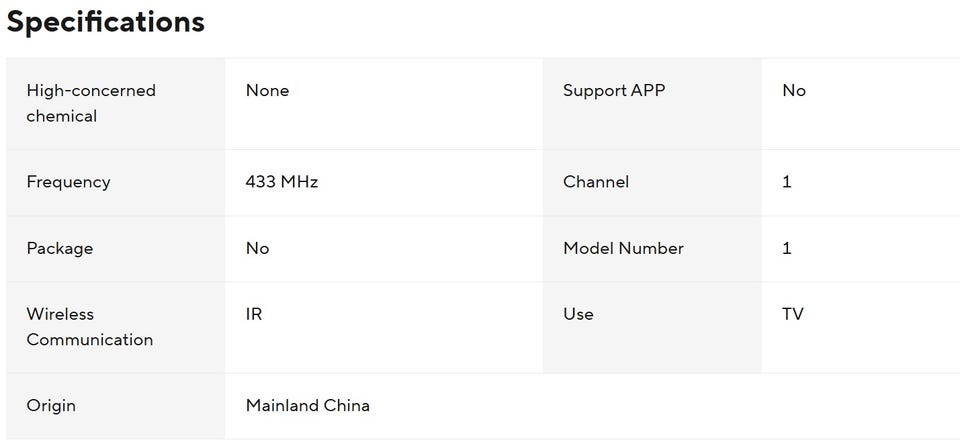
Task: Select the Channel label cell
Action: (596, 182)
